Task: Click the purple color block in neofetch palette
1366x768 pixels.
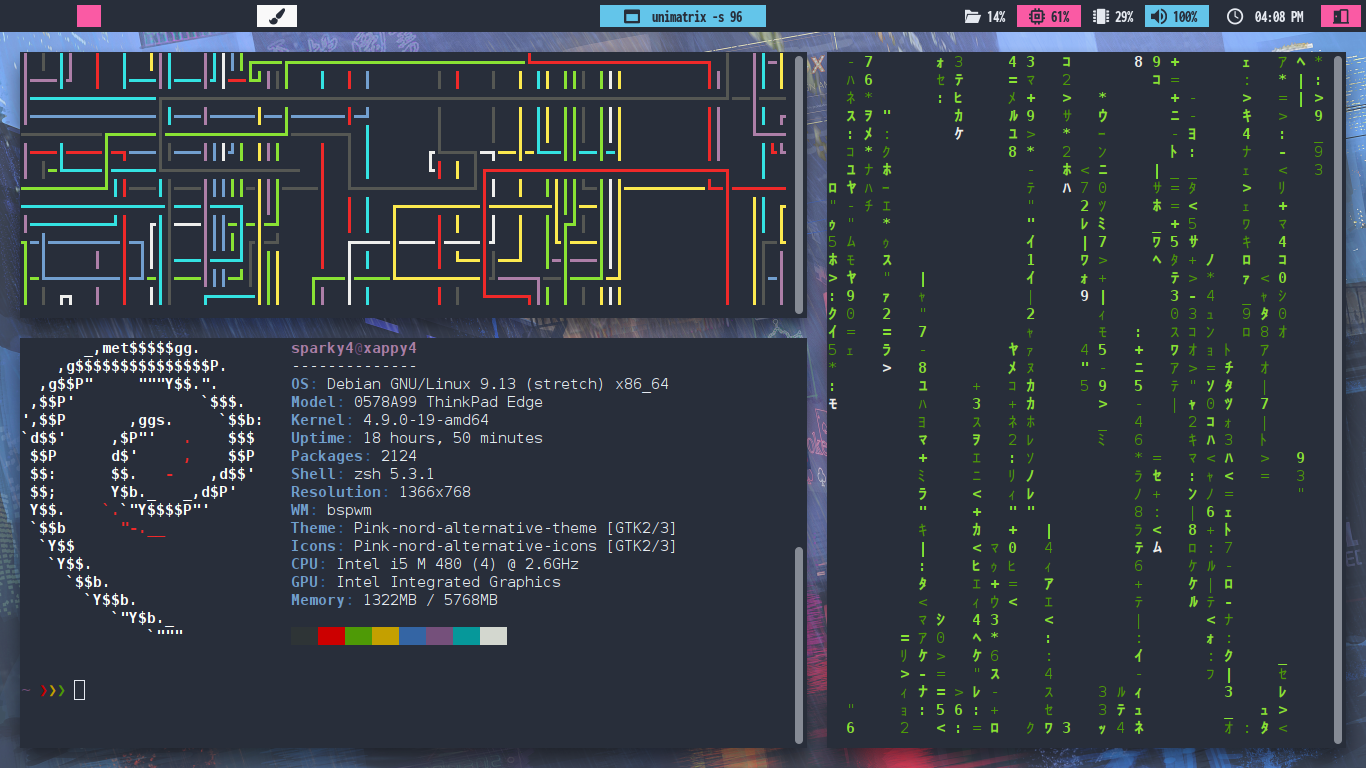Action: pos(439,636)
